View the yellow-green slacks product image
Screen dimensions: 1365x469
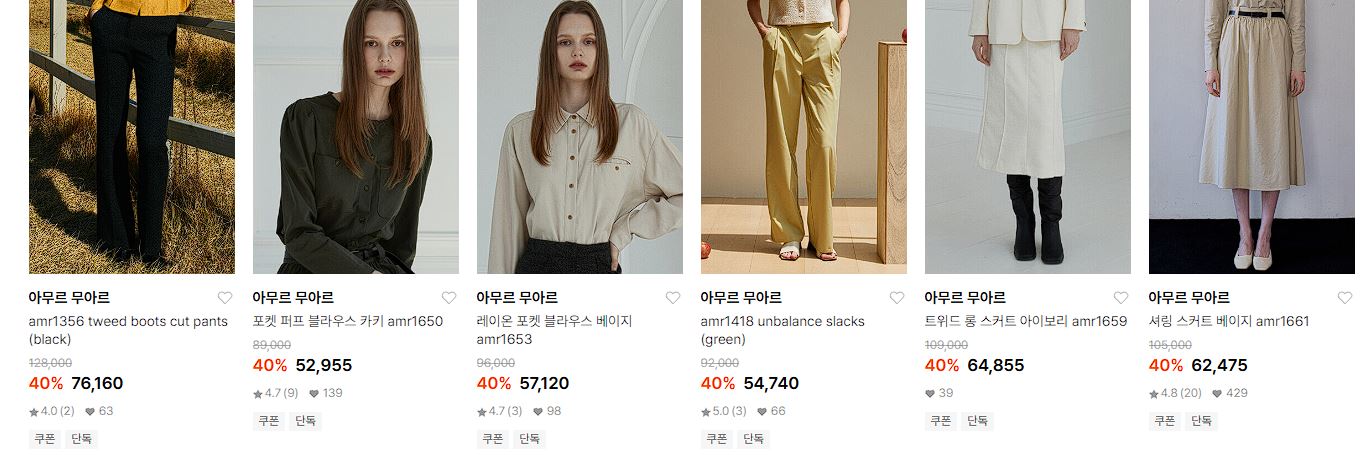tap(804, 137)
